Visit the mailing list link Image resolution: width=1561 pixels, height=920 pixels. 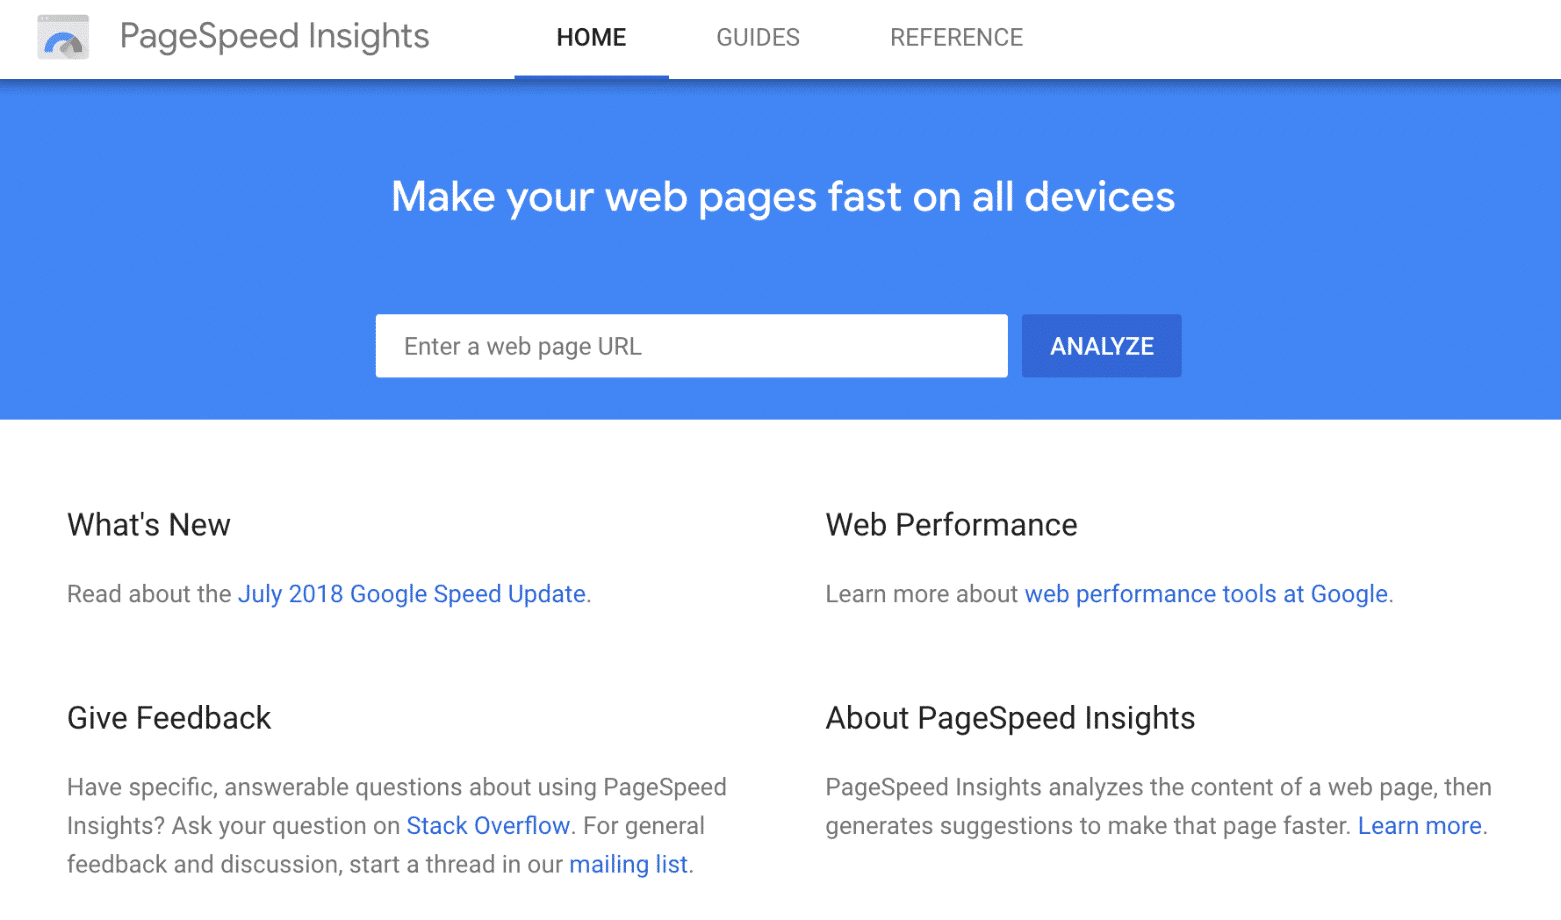[628, 864]
